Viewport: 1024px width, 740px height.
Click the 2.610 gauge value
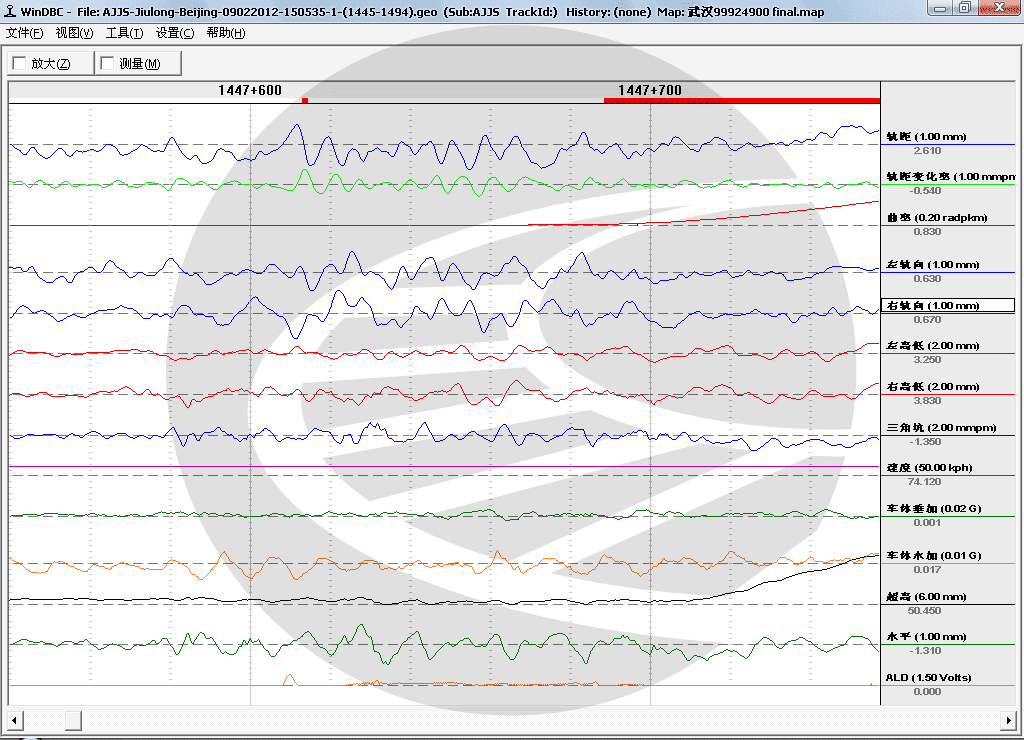[927, 151]
